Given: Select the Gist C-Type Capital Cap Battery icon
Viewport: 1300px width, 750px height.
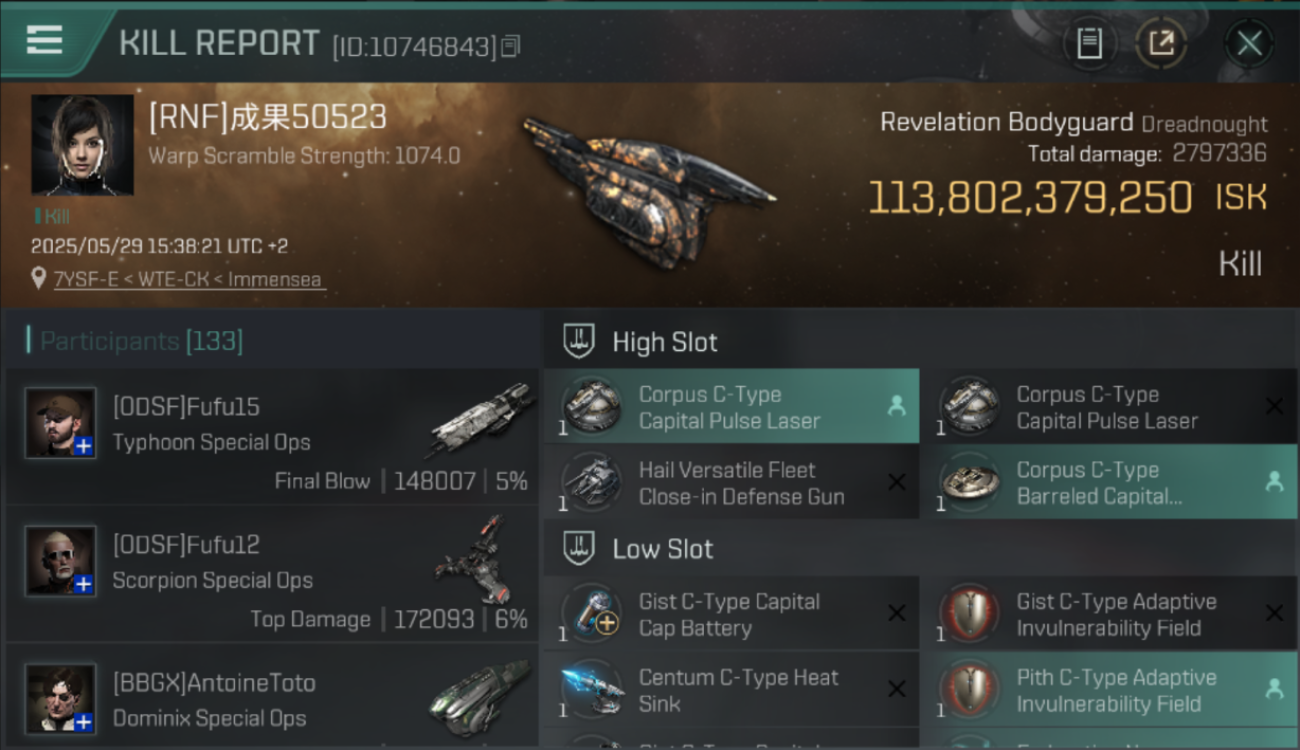Looking at the screenshot, I should [x=592, y=613].
